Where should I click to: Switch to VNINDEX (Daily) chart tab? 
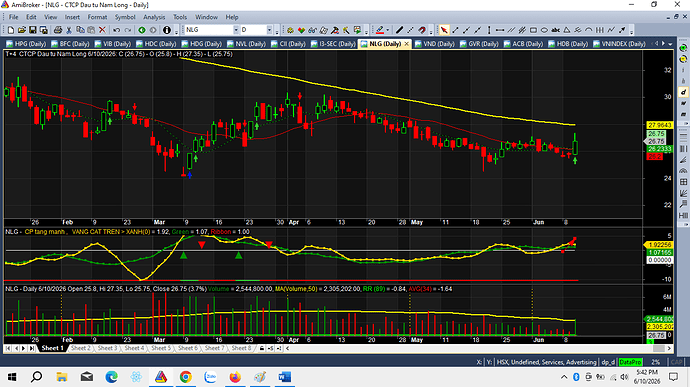click(x=619, y=44)
